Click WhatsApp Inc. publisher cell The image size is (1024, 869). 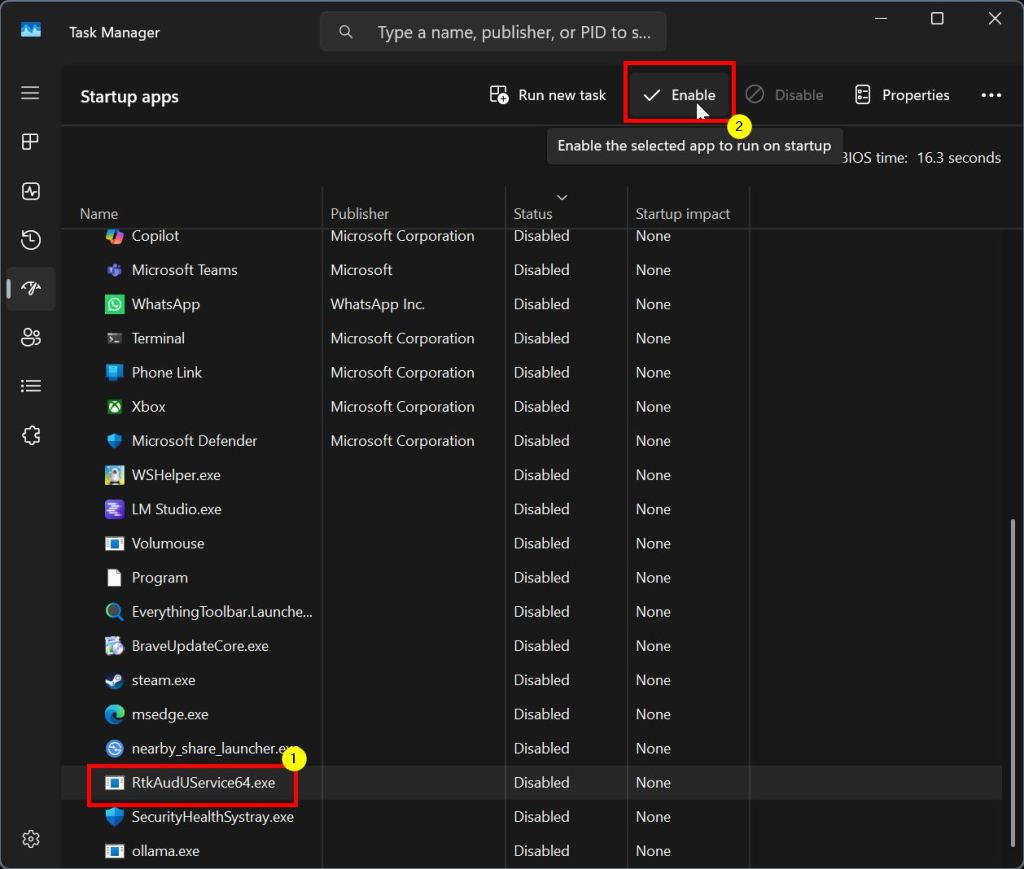[377, 304]
